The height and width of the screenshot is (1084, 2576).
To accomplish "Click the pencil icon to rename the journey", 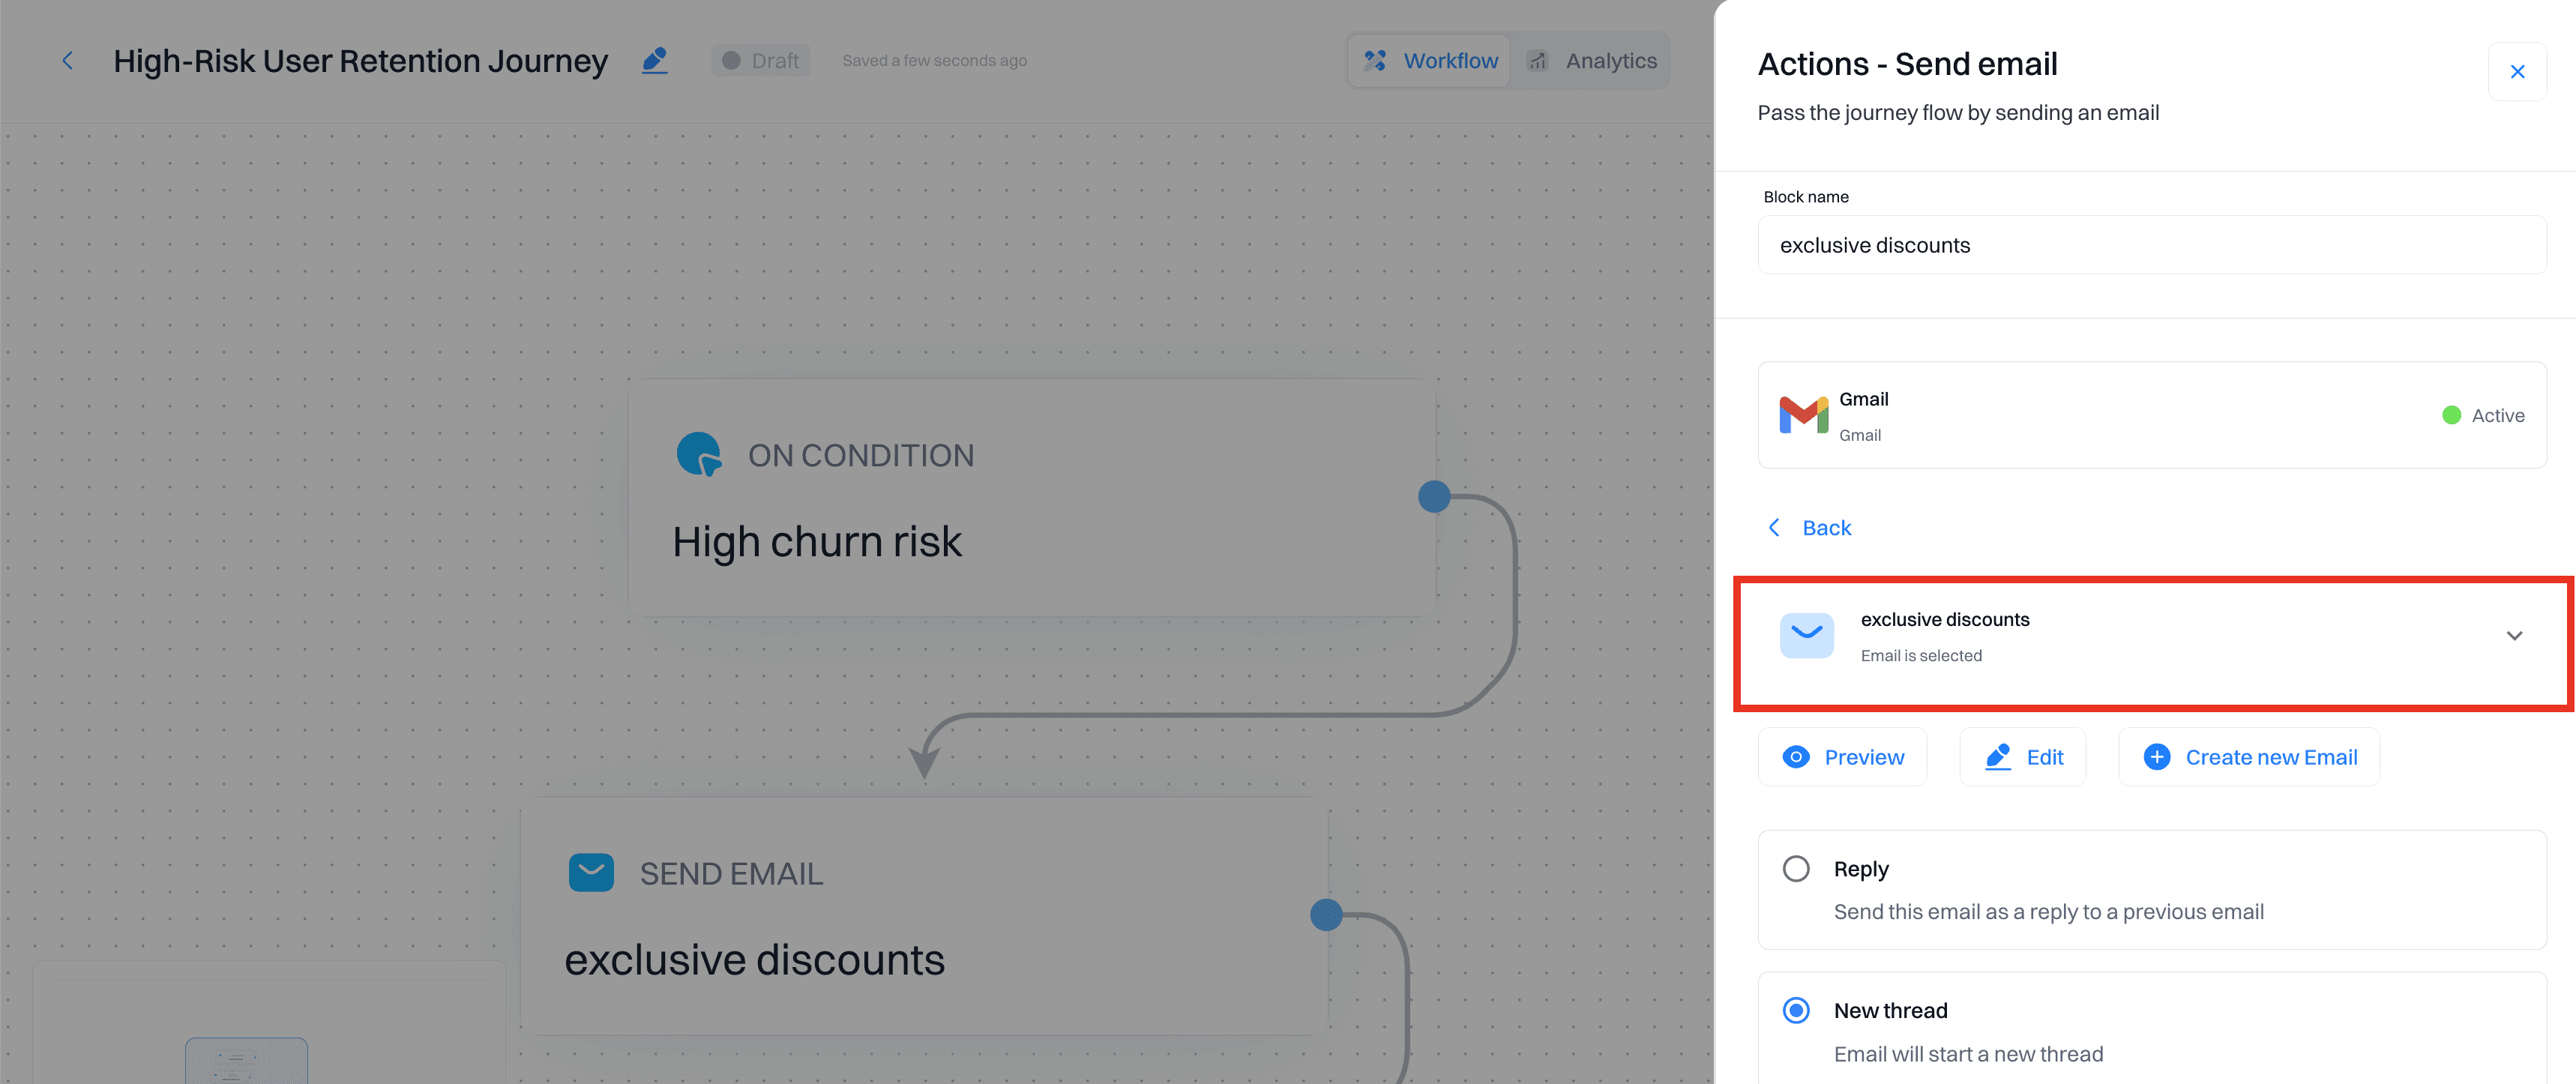I will pos(656,60).
